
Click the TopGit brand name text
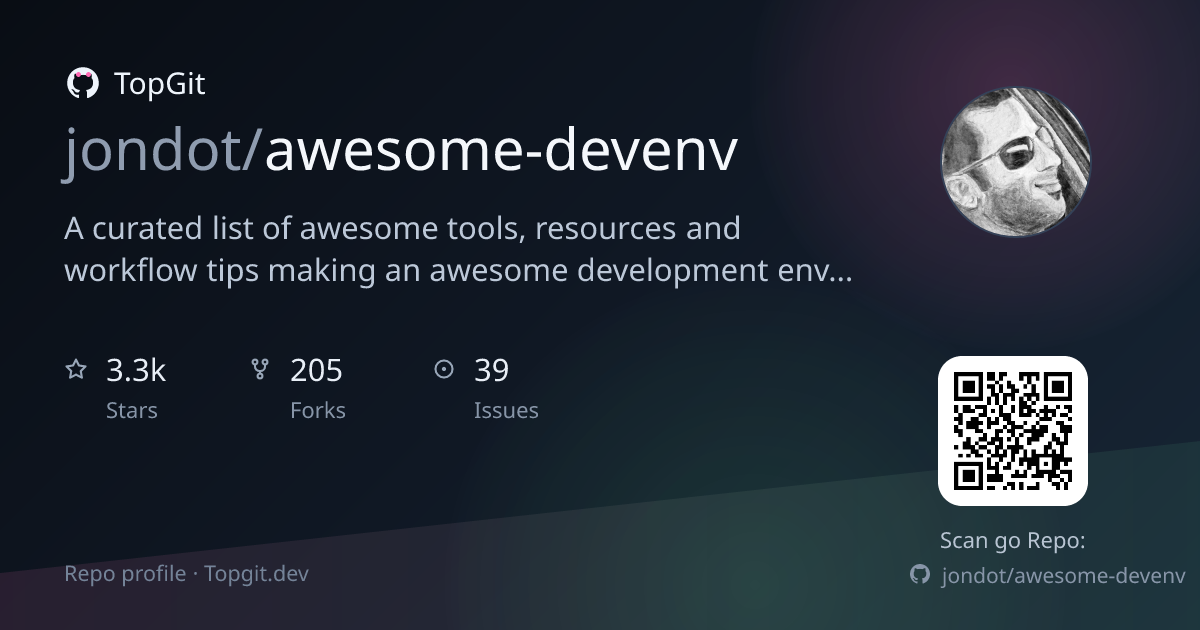click(160, 85)
